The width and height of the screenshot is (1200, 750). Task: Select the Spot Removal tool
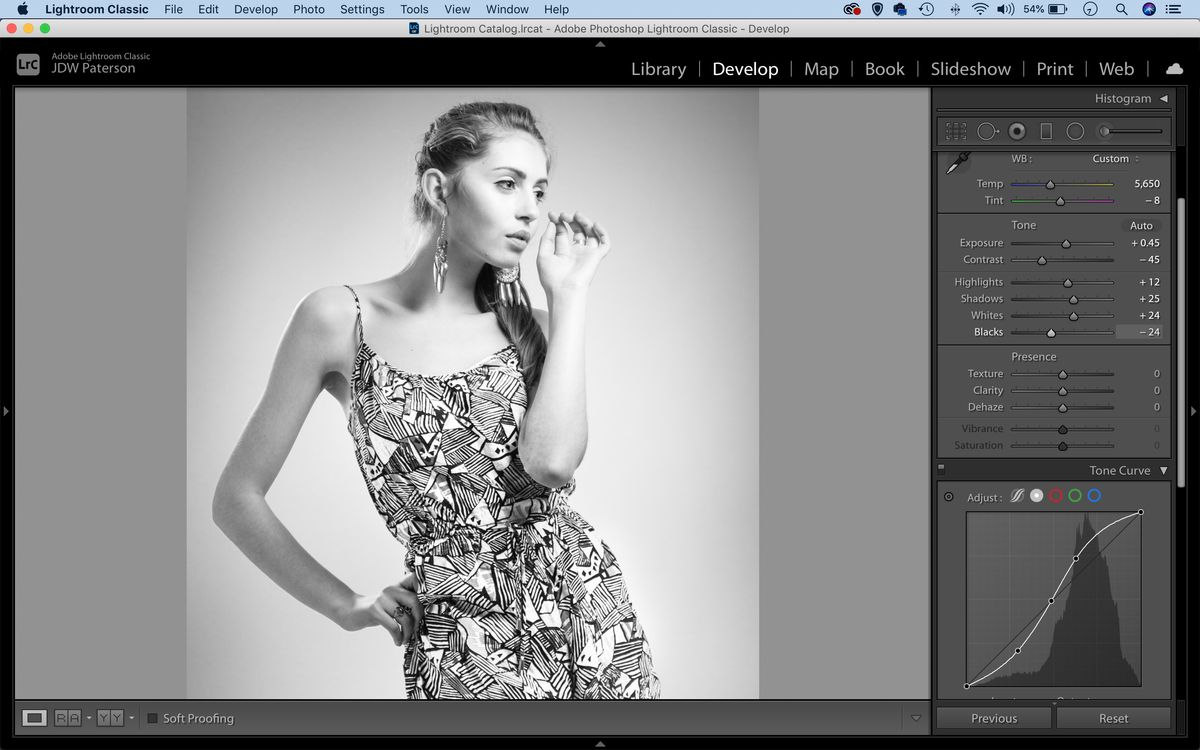pyautogui.click(x=988, y=130)
